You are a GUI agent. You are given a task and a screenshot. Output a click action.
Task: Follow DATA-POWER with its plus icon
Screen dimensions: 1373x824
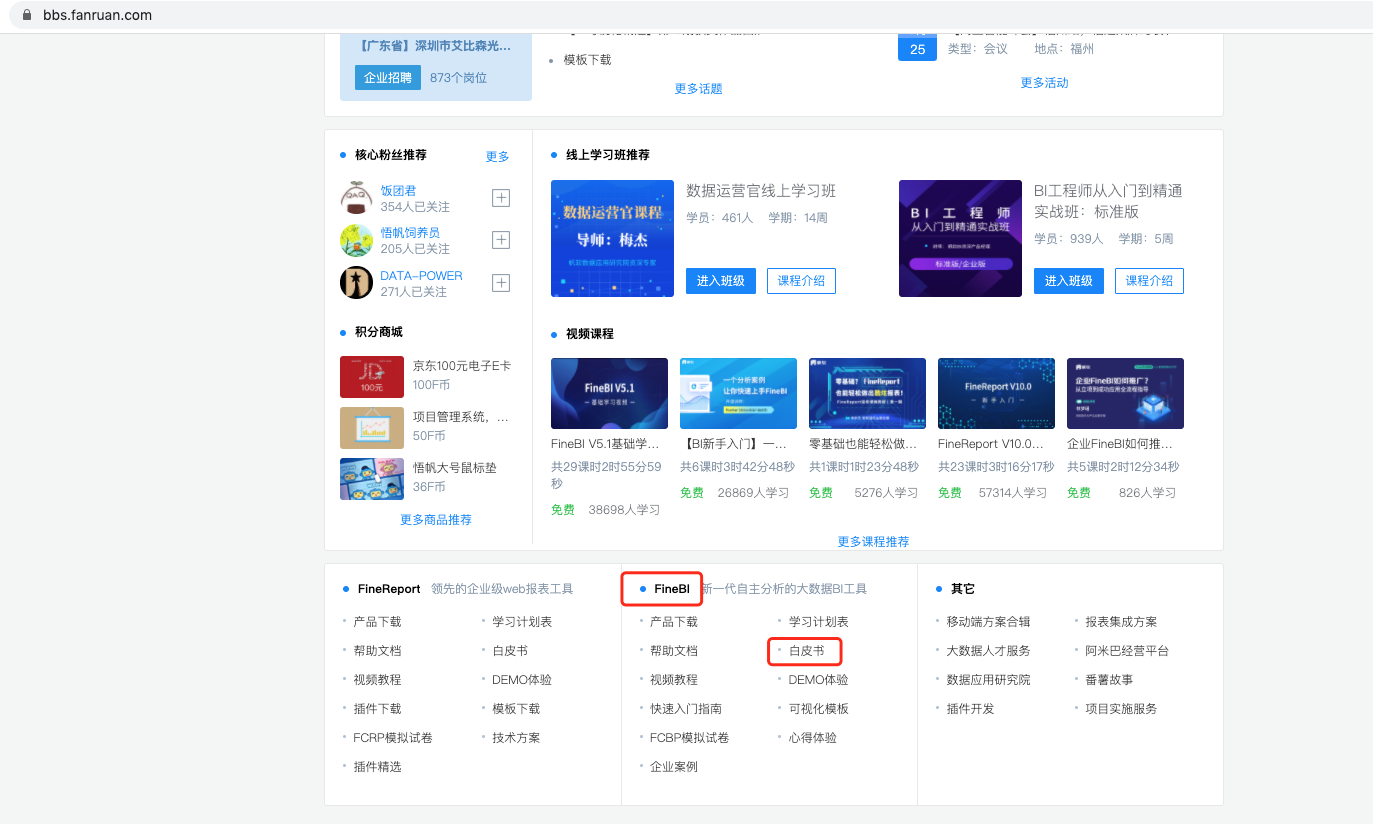(501, 283)
